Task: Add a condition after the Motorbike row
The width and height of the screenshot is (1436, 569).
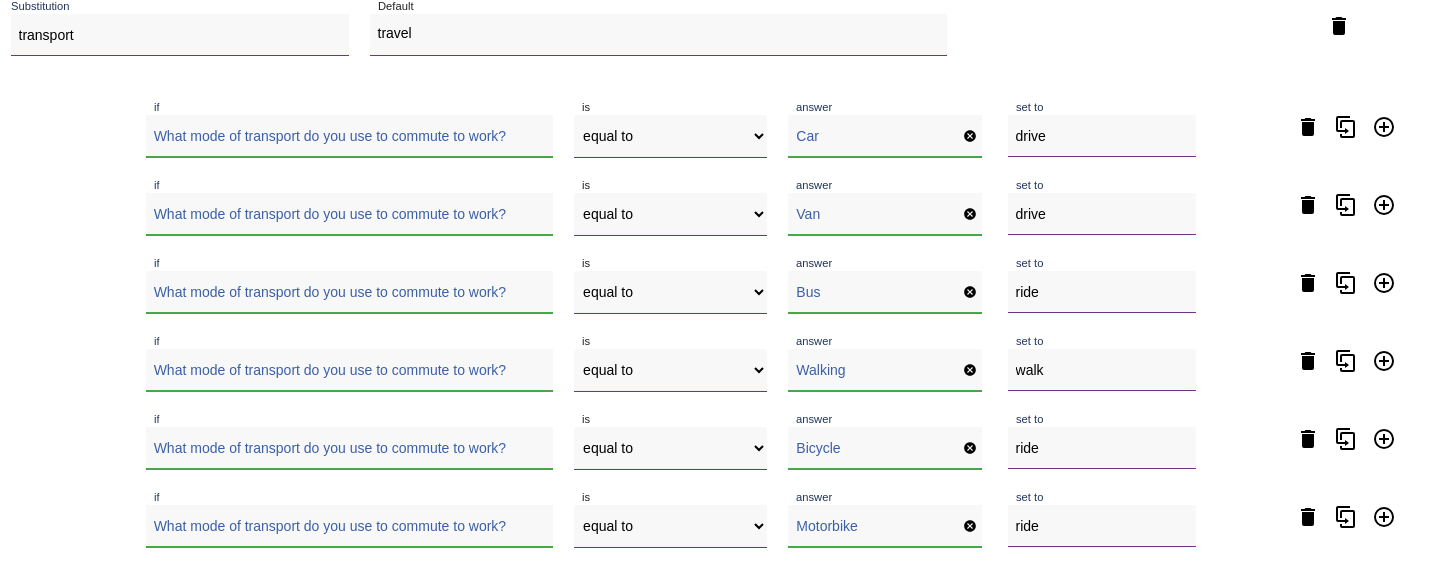Action: pos(1384,517)
